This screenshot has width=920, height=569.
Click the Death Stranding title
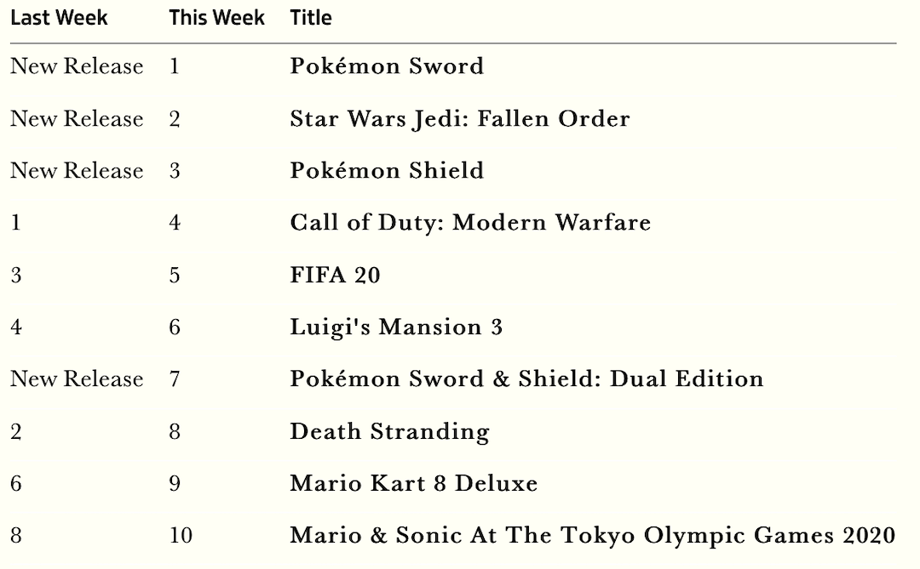pos(390,432)
